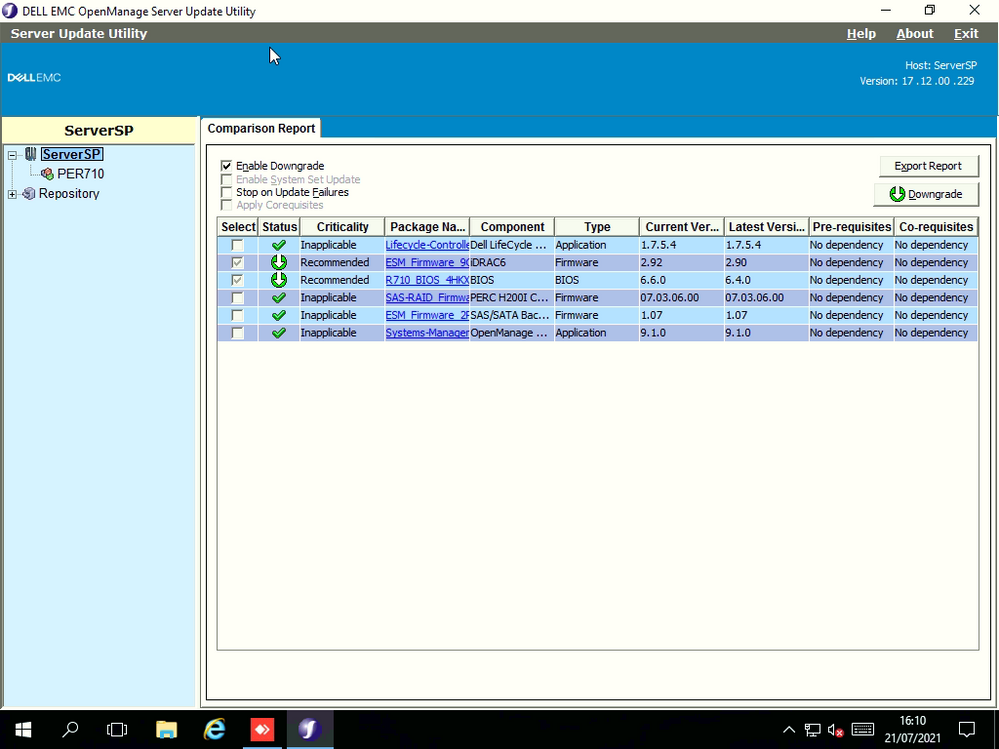Open the Help menu
Viewport: 999px width, 749px height.
[861, 34]
